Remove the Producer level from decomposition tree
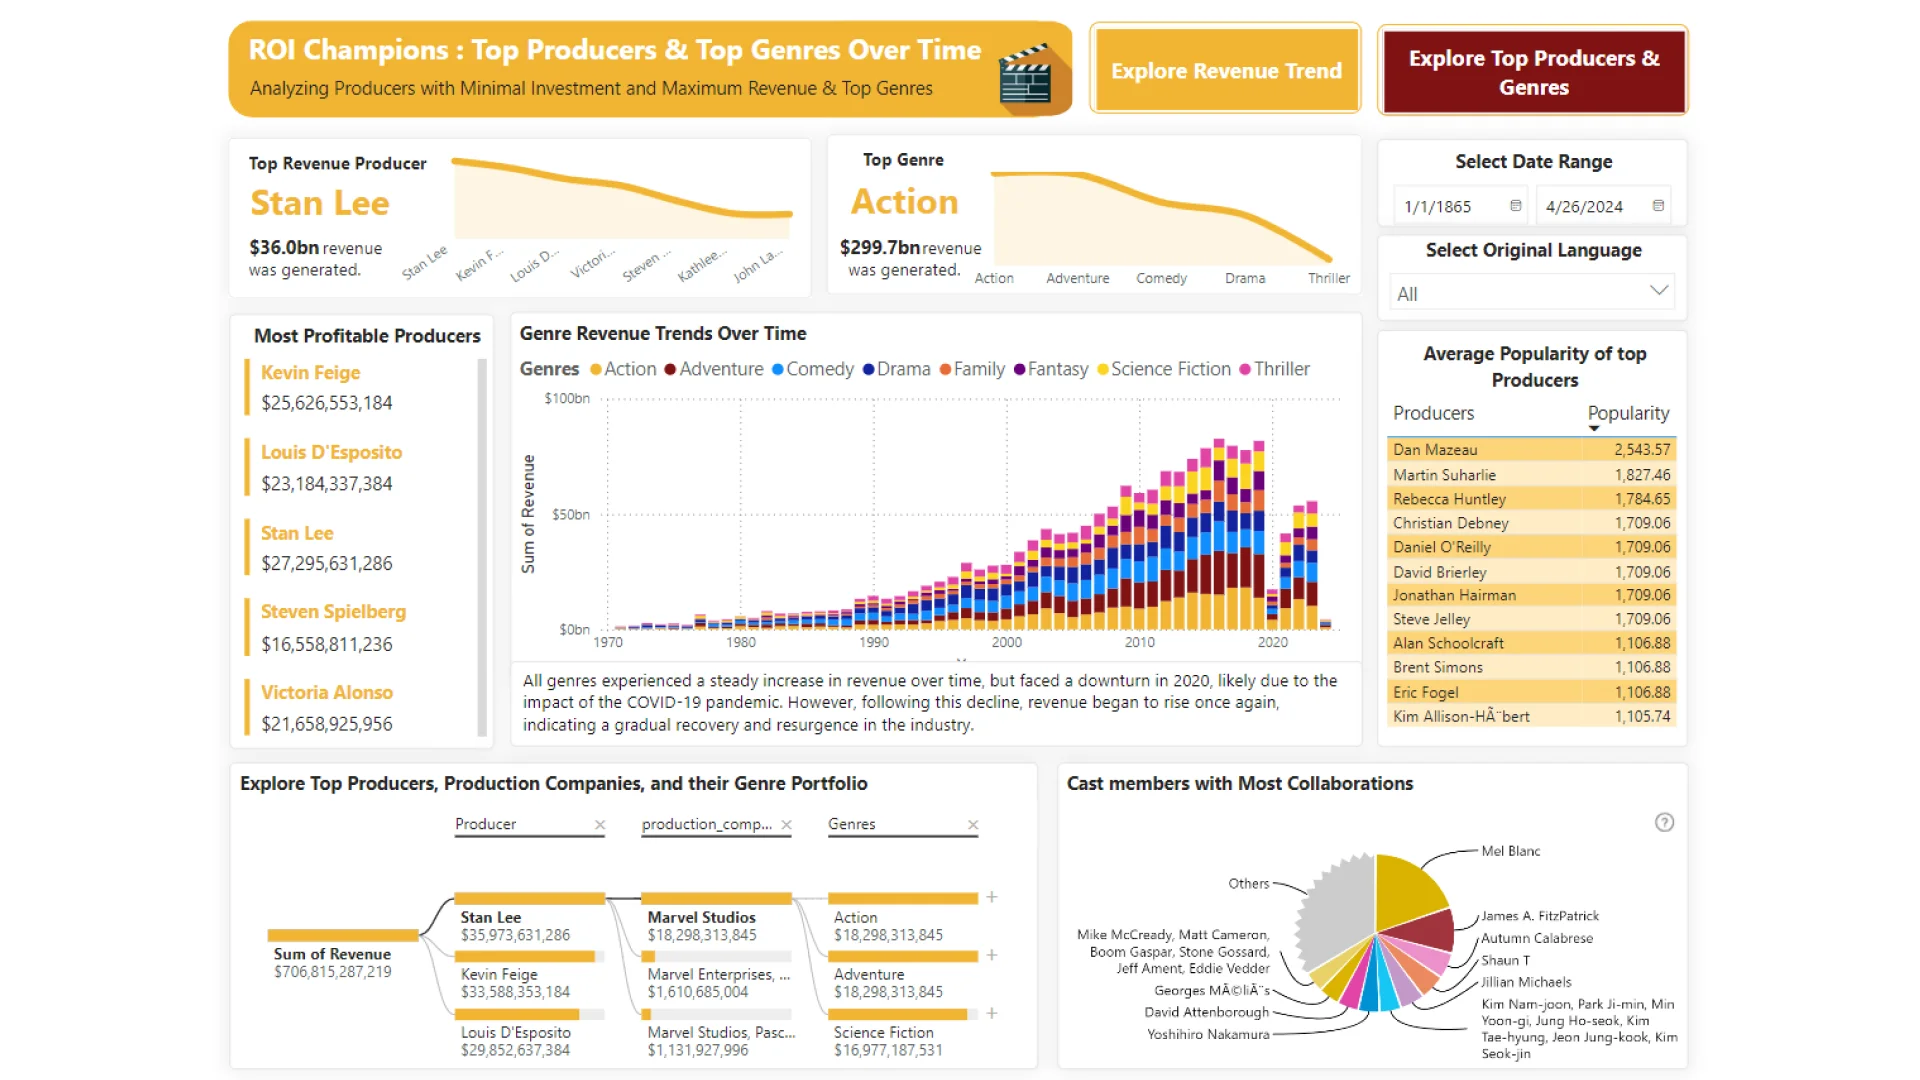This screenshot has height=1080, width=1920. point(600,825)
